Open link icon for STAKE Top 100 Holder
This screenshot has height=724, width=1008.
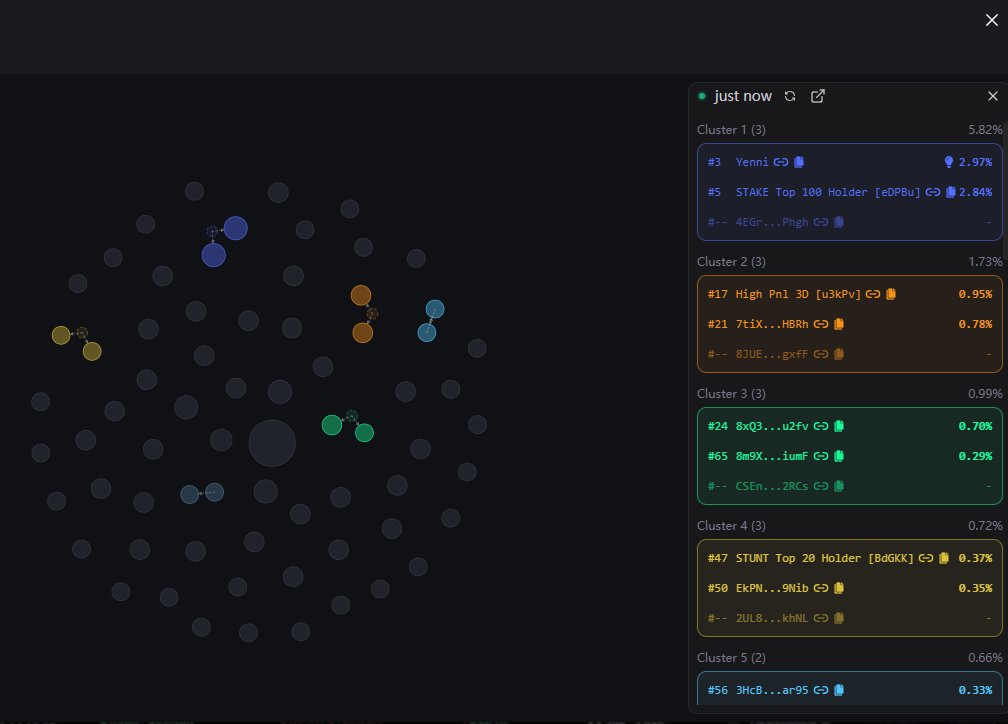[933, 192]
